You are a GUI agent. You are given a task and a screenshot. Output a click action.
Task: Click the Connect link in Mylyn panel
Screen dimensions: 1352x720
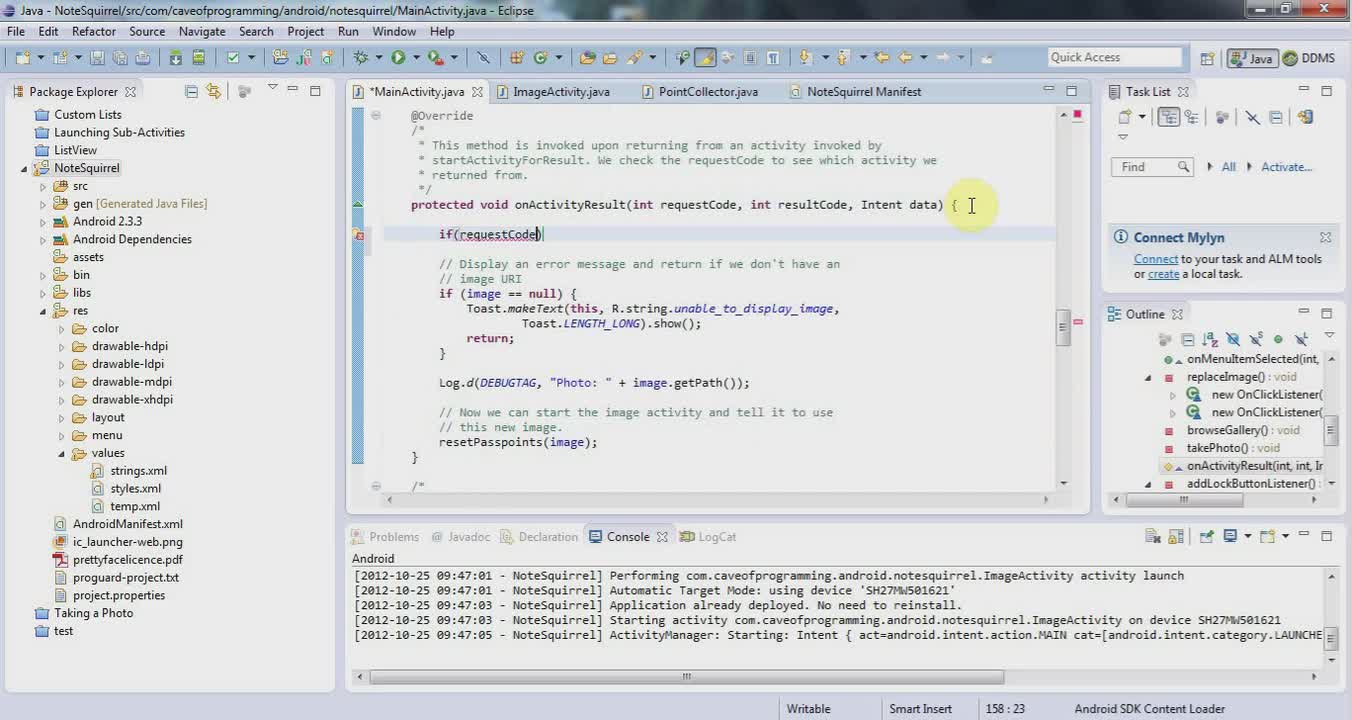point(1156,259)
